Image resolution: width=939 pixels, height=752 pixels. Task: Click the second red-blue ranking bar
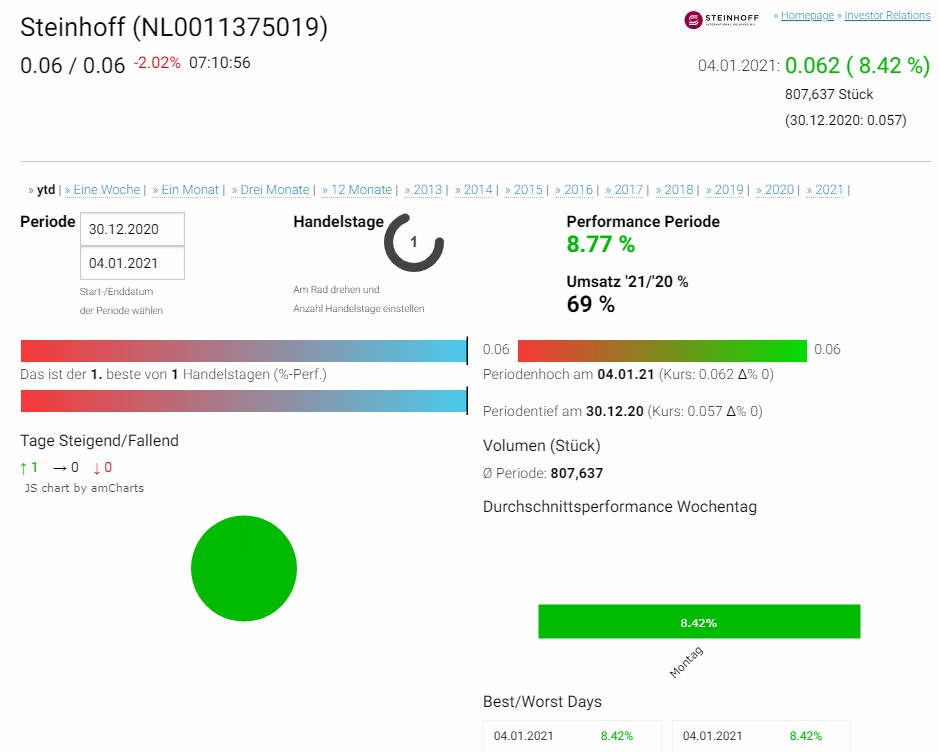(244, 401)
